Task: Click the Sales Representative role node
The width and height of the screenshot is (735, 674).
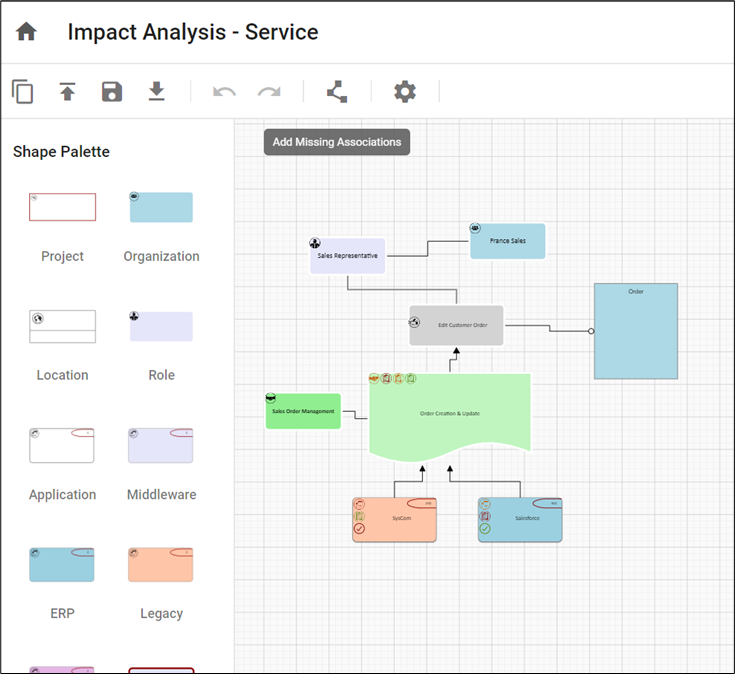Action: click(346, 255)
